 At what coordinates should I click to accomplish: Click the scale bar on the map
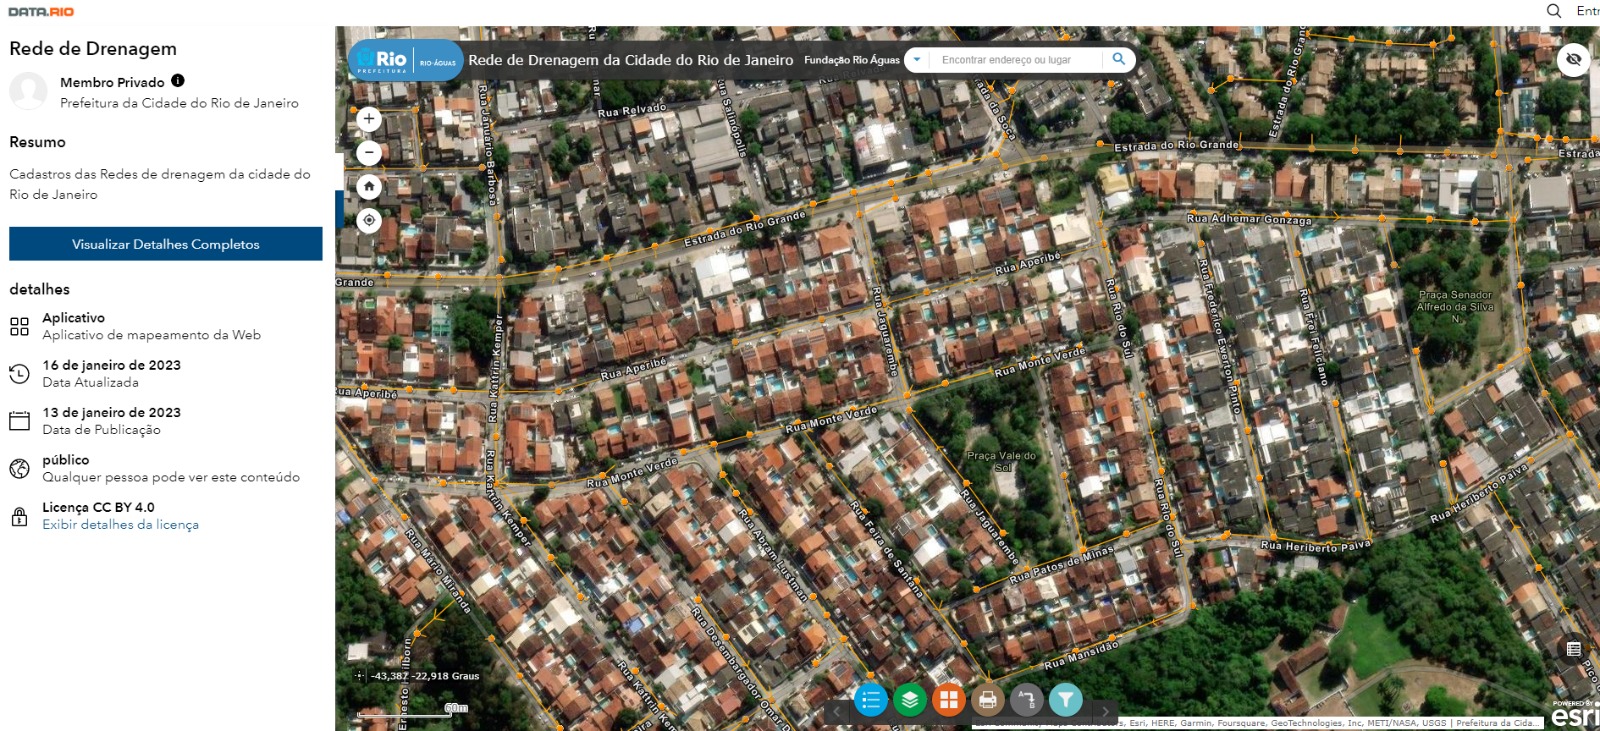413,711
